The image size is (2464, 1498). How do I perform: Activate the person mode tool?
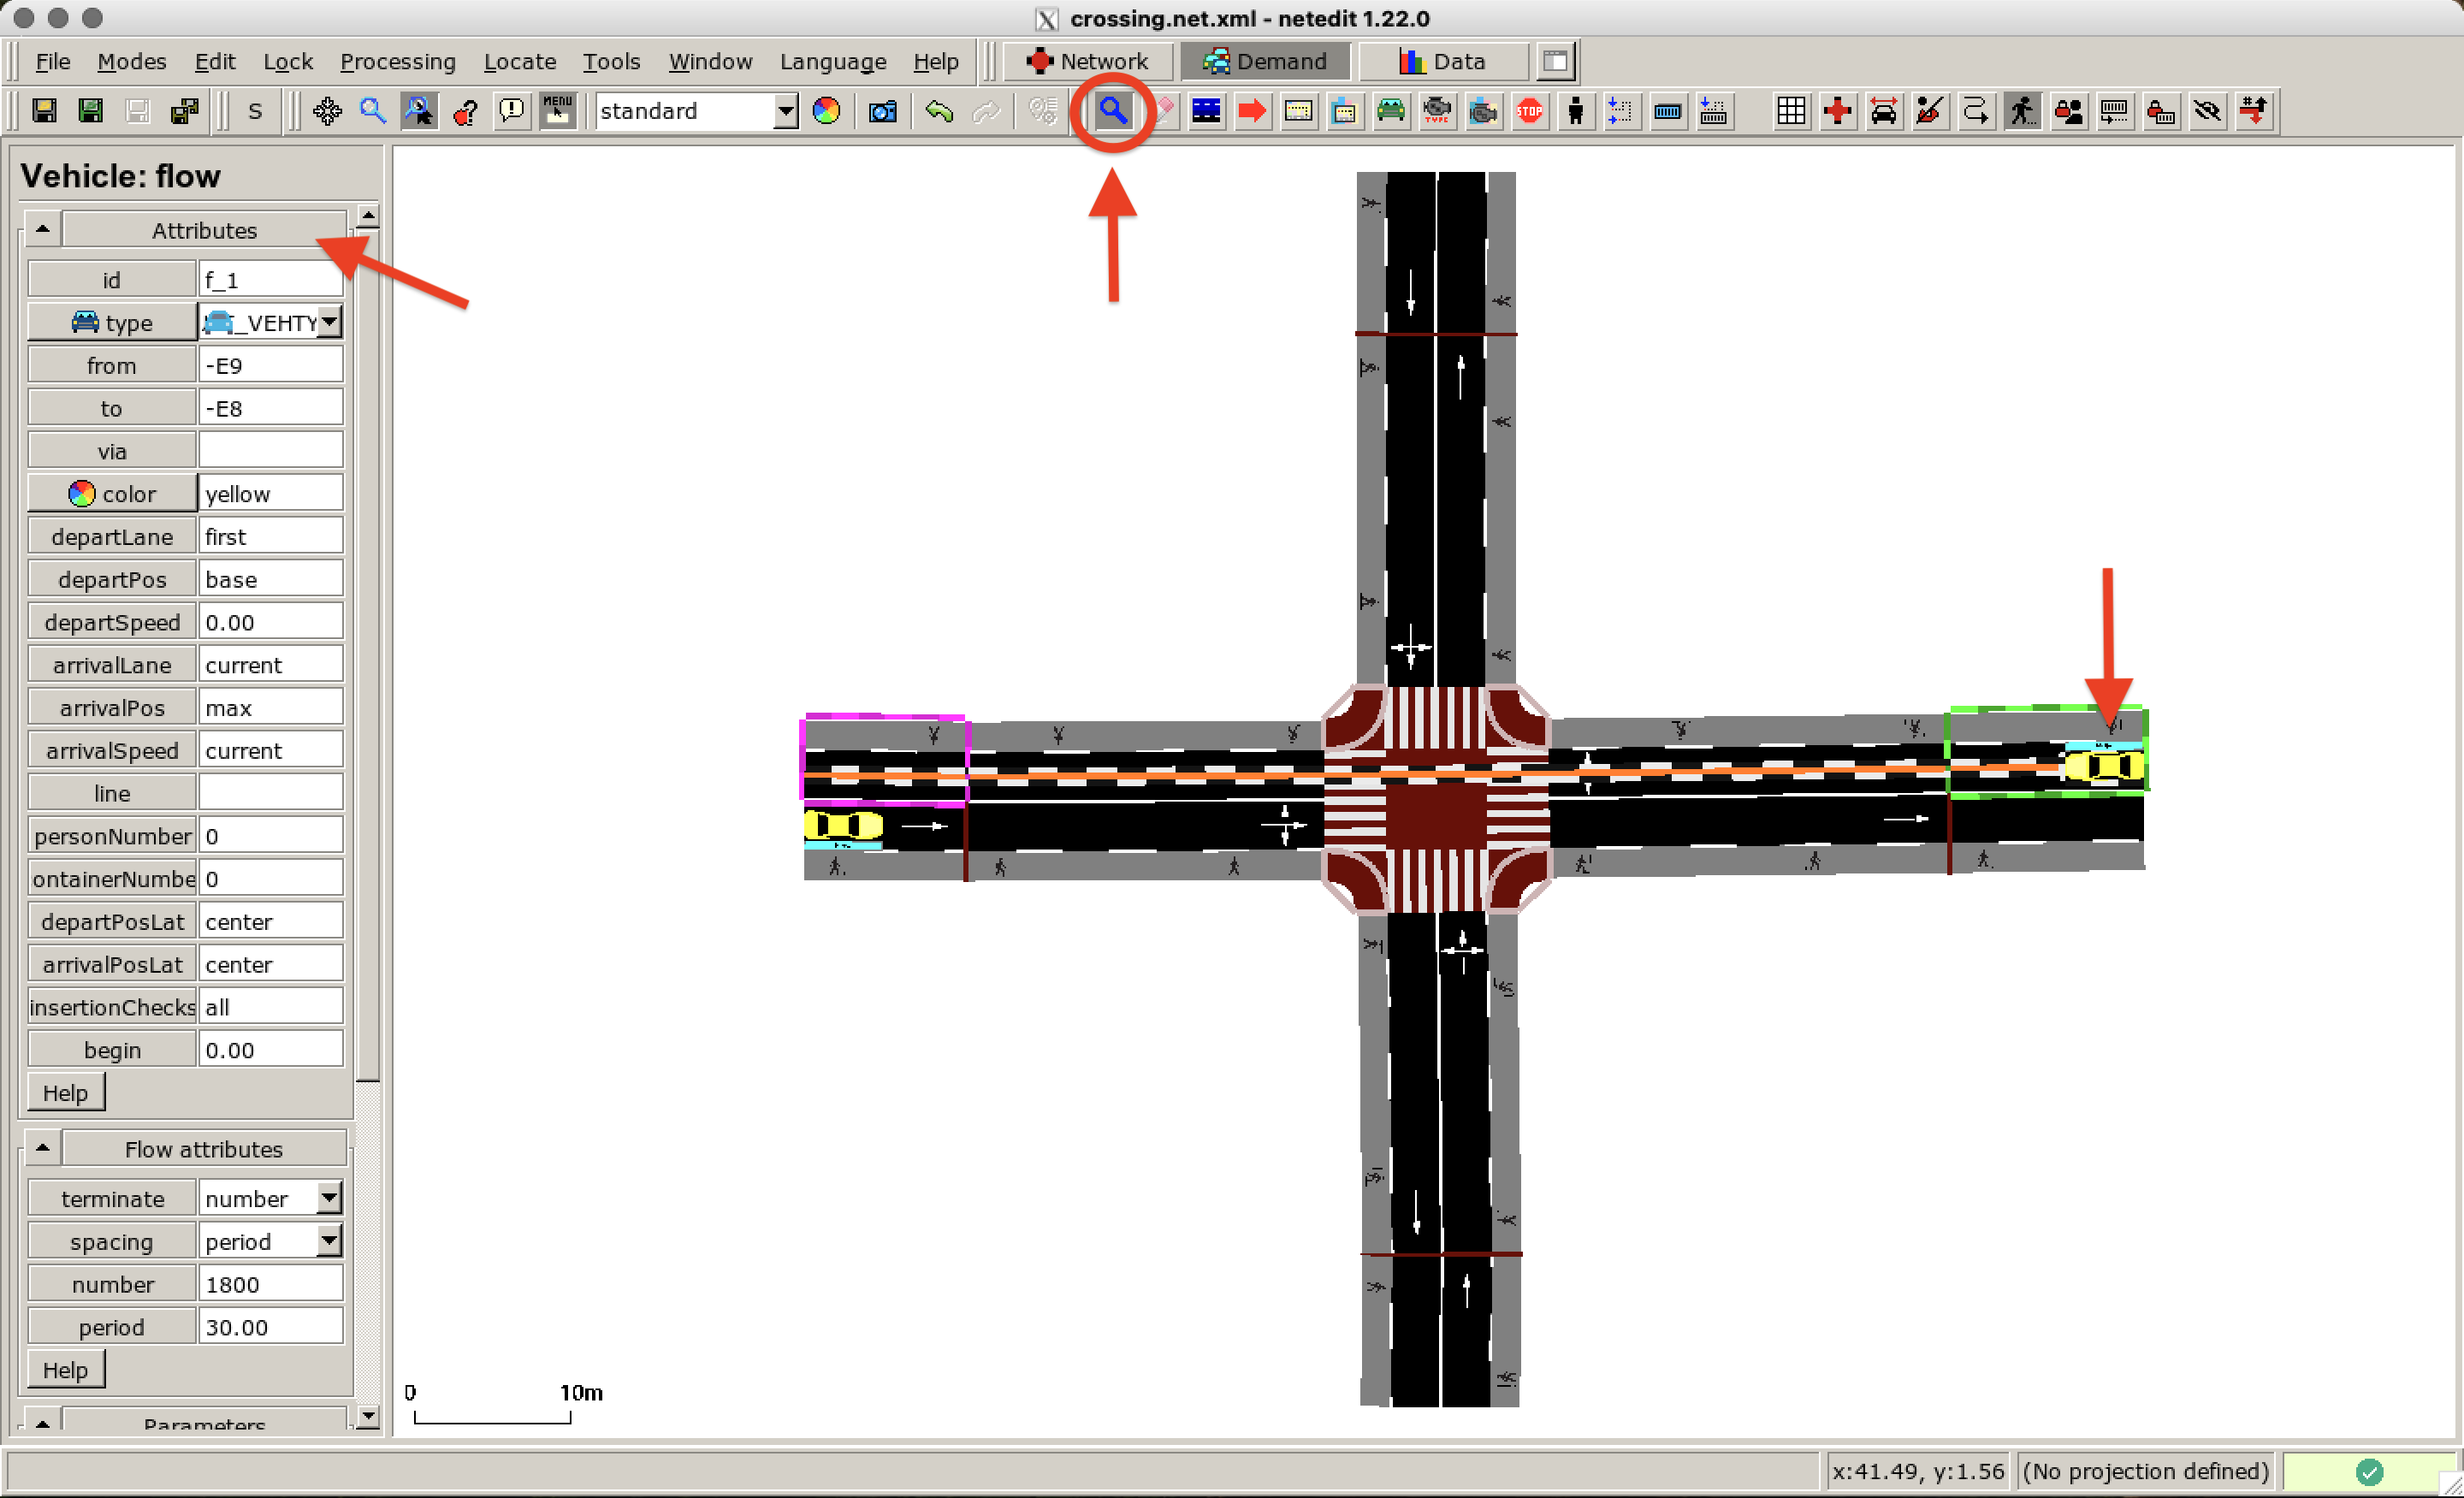(x=1576, y=111)
